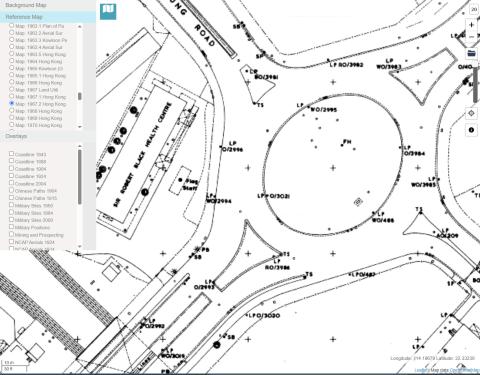Click the 'O/3021' lamp post label

coord(279,196)
